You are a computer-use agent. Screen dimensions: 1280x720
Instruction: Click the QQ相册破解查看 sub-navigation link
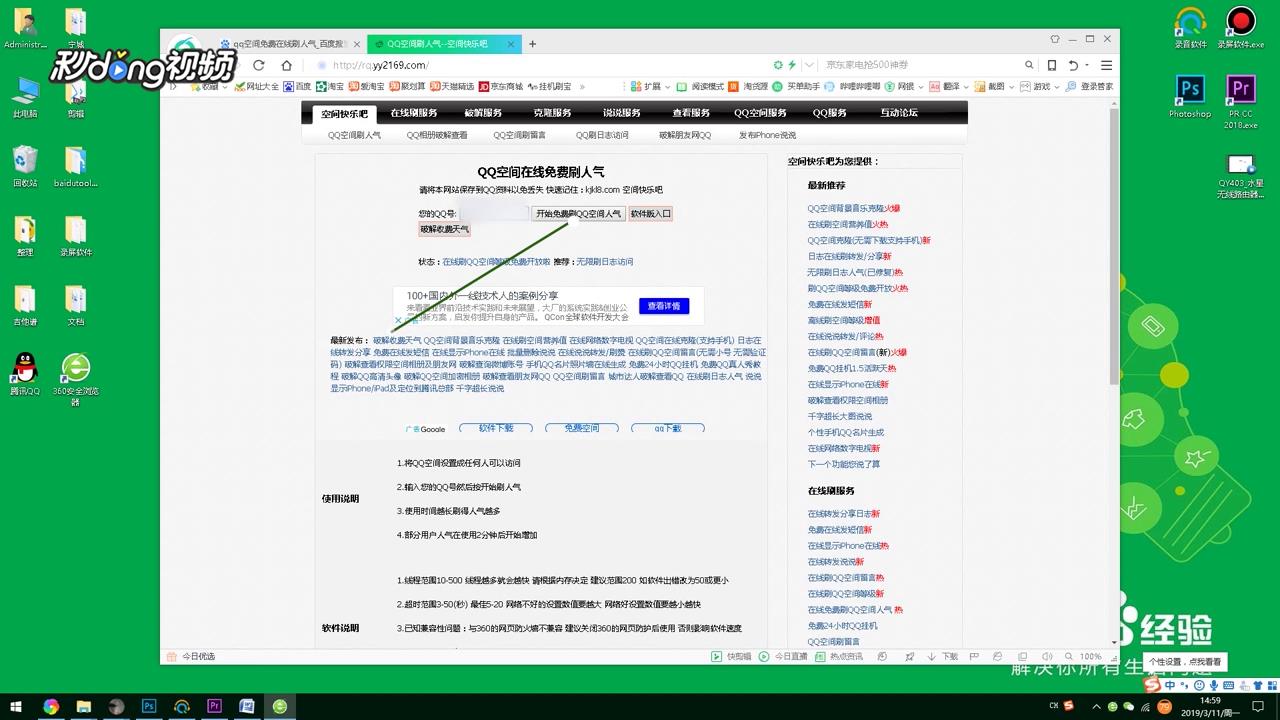pyautogui.click(x=437, y=135)
